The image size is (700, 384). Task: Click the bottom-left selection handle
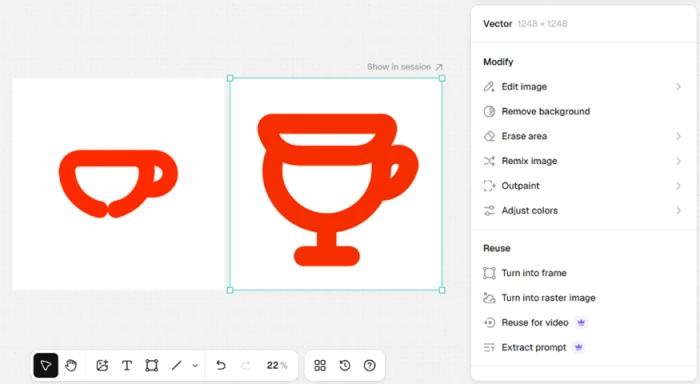point(230,290)
